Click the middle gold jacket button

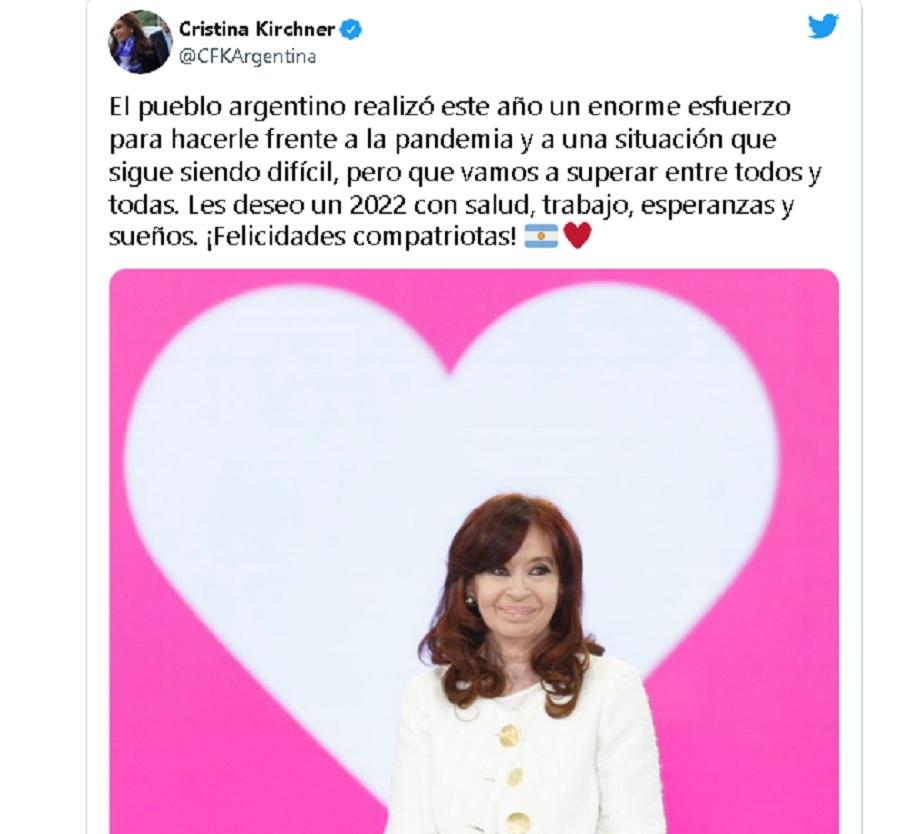coord(515,777)
